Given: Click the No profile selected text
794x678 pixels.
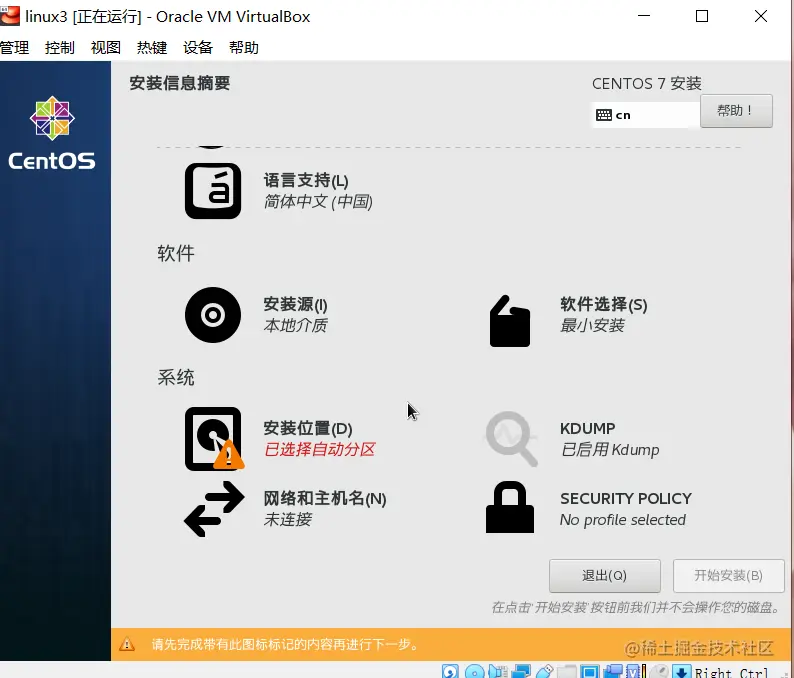Looking at the screenshot, I should pos(623,520).
